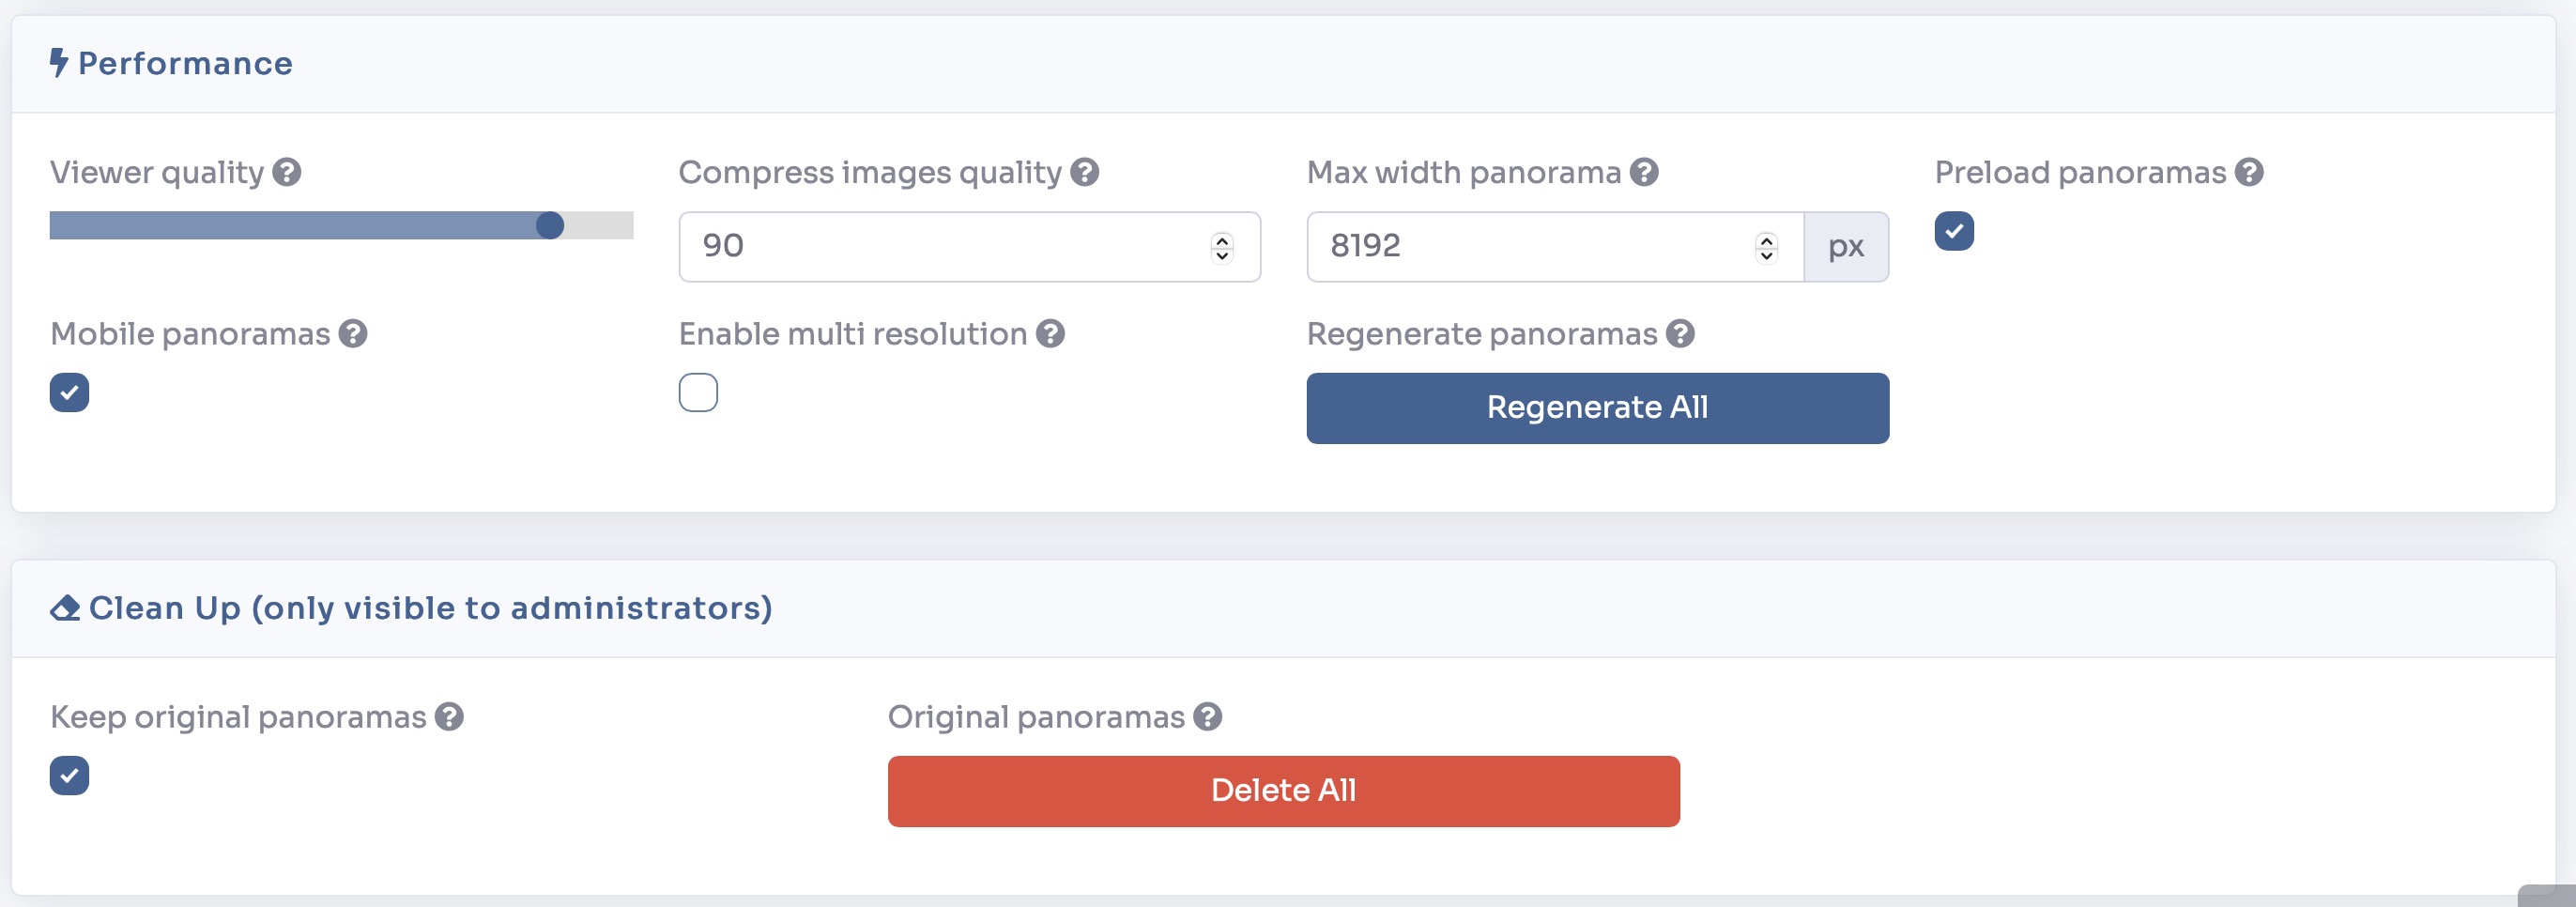Image resolution: width=2576 pixels, height=907 pixels.
Task: Click the Compress images quality help icon
Action: tap(1084, 172)
